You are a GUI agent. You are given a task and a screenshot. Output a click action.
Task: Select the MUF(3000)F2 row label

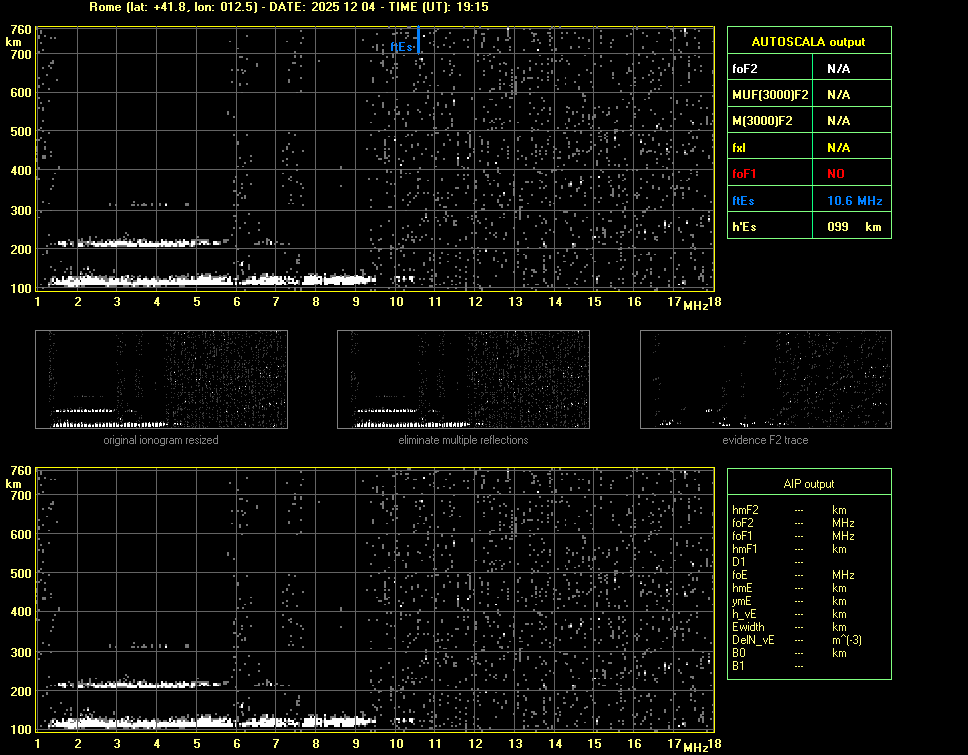(x=770, y=95)
